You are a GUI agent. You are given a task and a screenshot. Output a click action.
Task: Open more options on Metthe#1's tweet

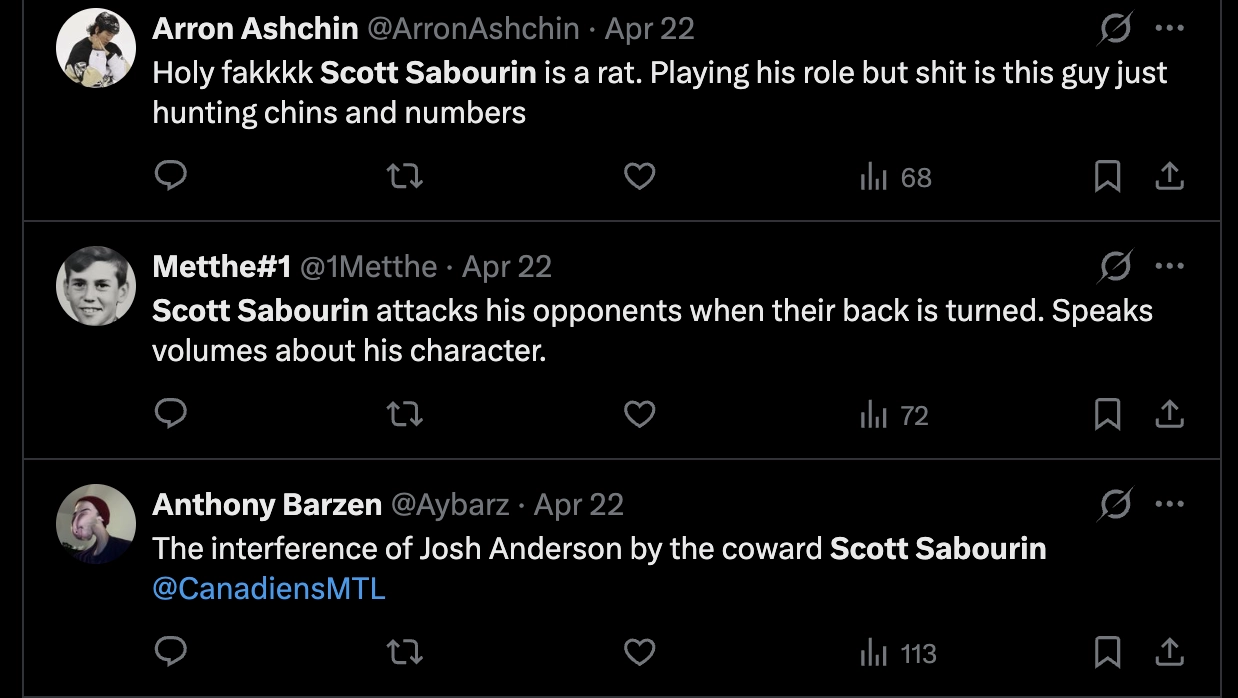pos(1169,266)
